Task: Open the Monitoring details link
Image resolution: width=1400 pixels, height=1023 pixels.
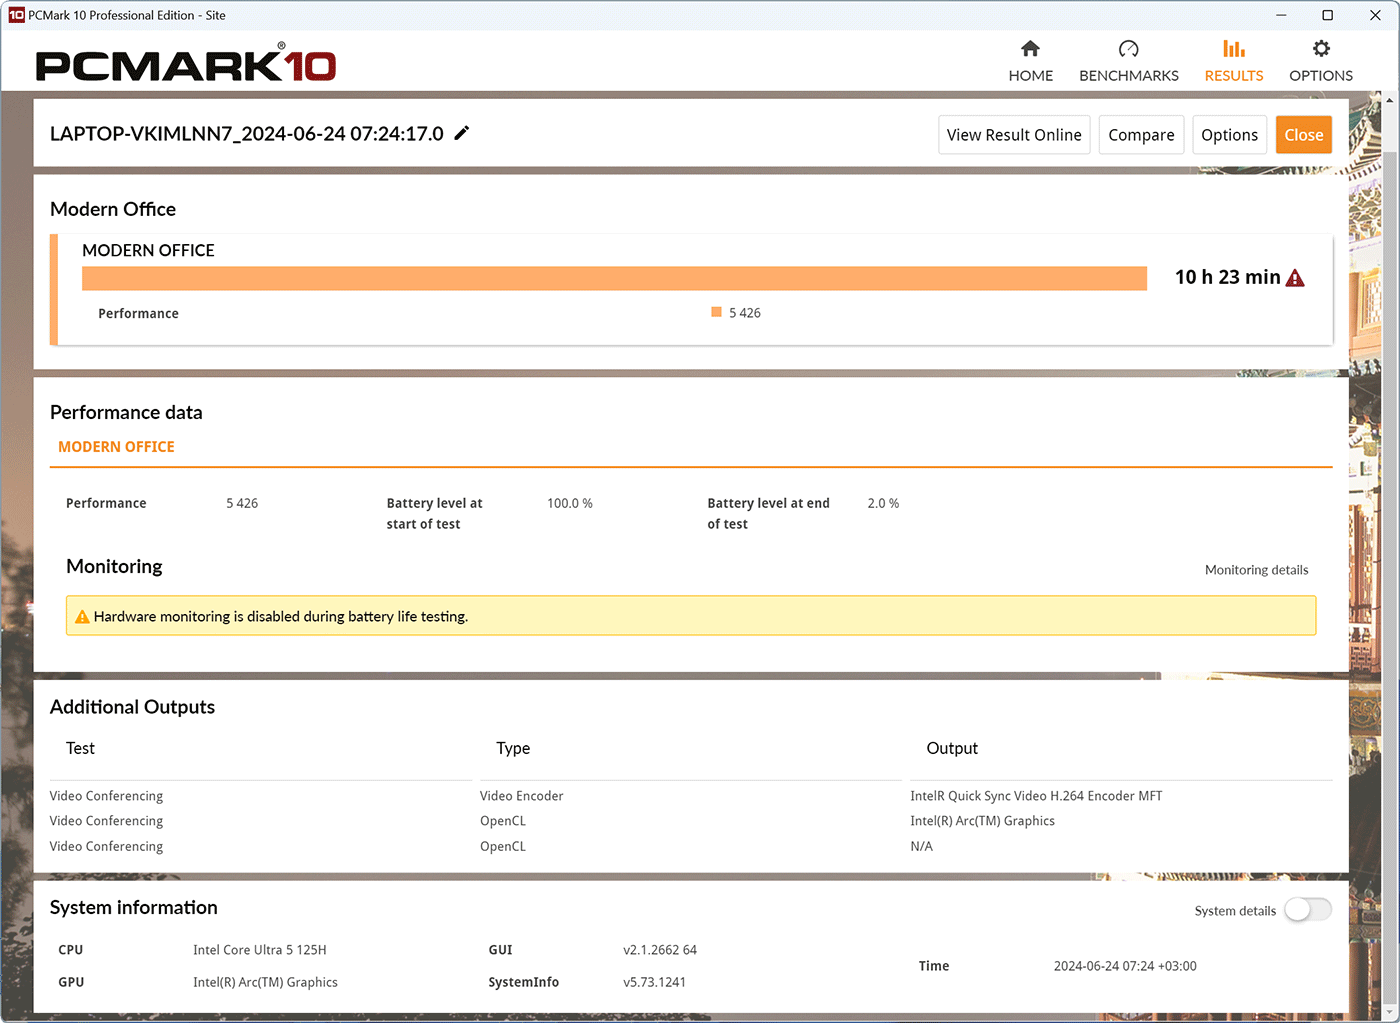Action: point(1256,570)
